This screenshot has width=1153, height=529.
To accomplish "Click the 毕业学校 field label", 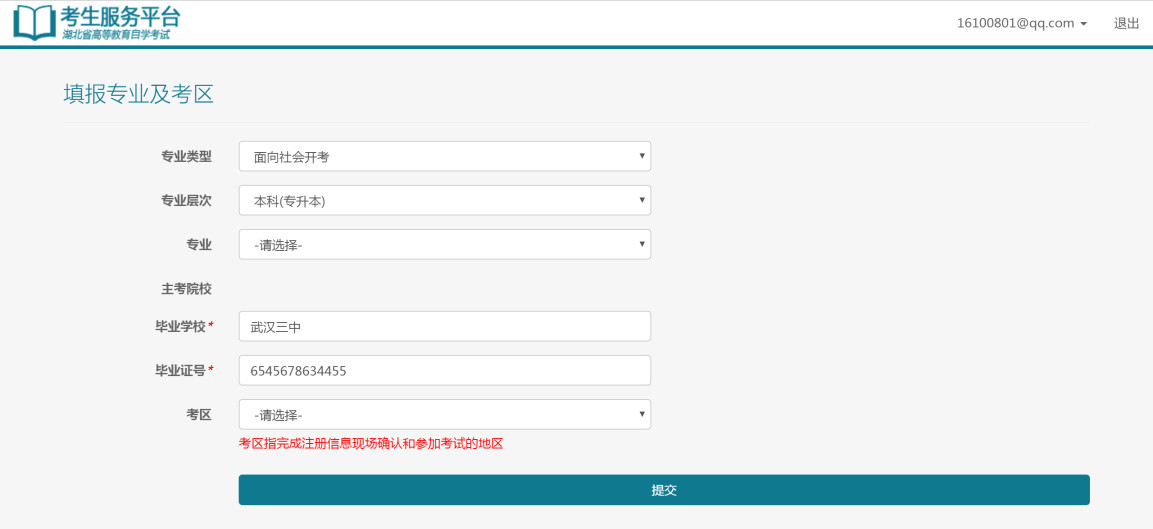I will pos(180,326).
